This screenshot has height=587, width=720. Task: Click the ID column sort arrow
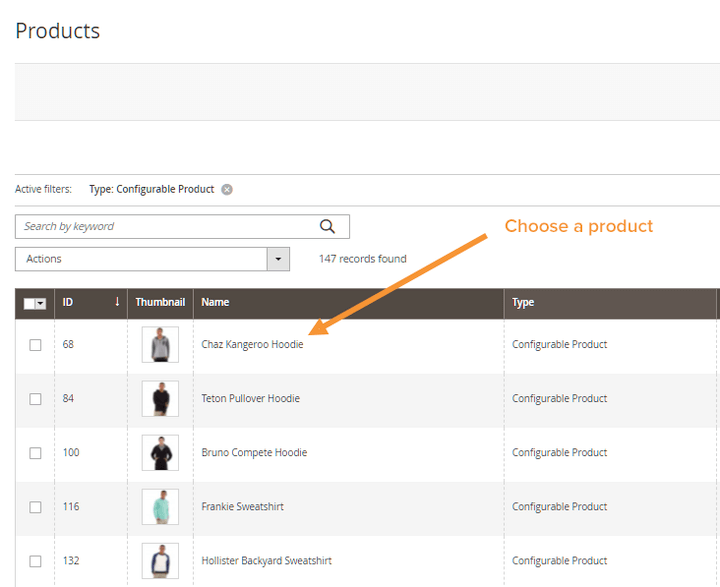pyautogui.click(x=117, y=302)
